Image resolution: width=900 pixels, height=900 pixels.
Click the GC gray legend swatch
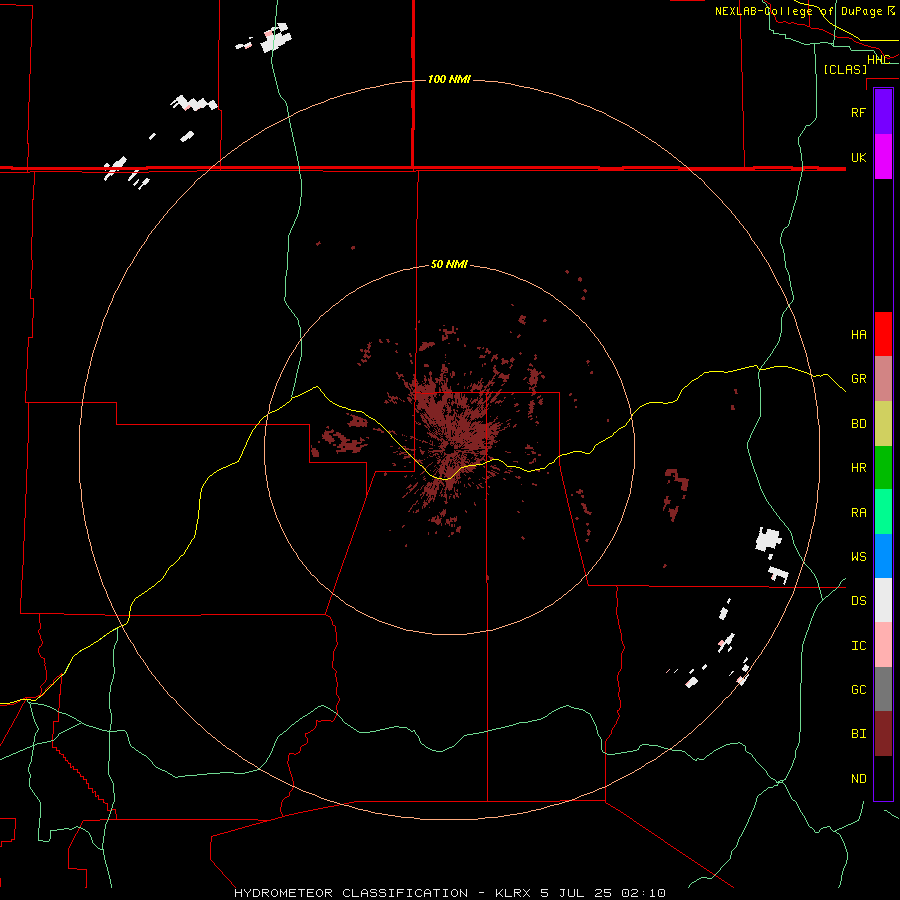tap(883, 689)
